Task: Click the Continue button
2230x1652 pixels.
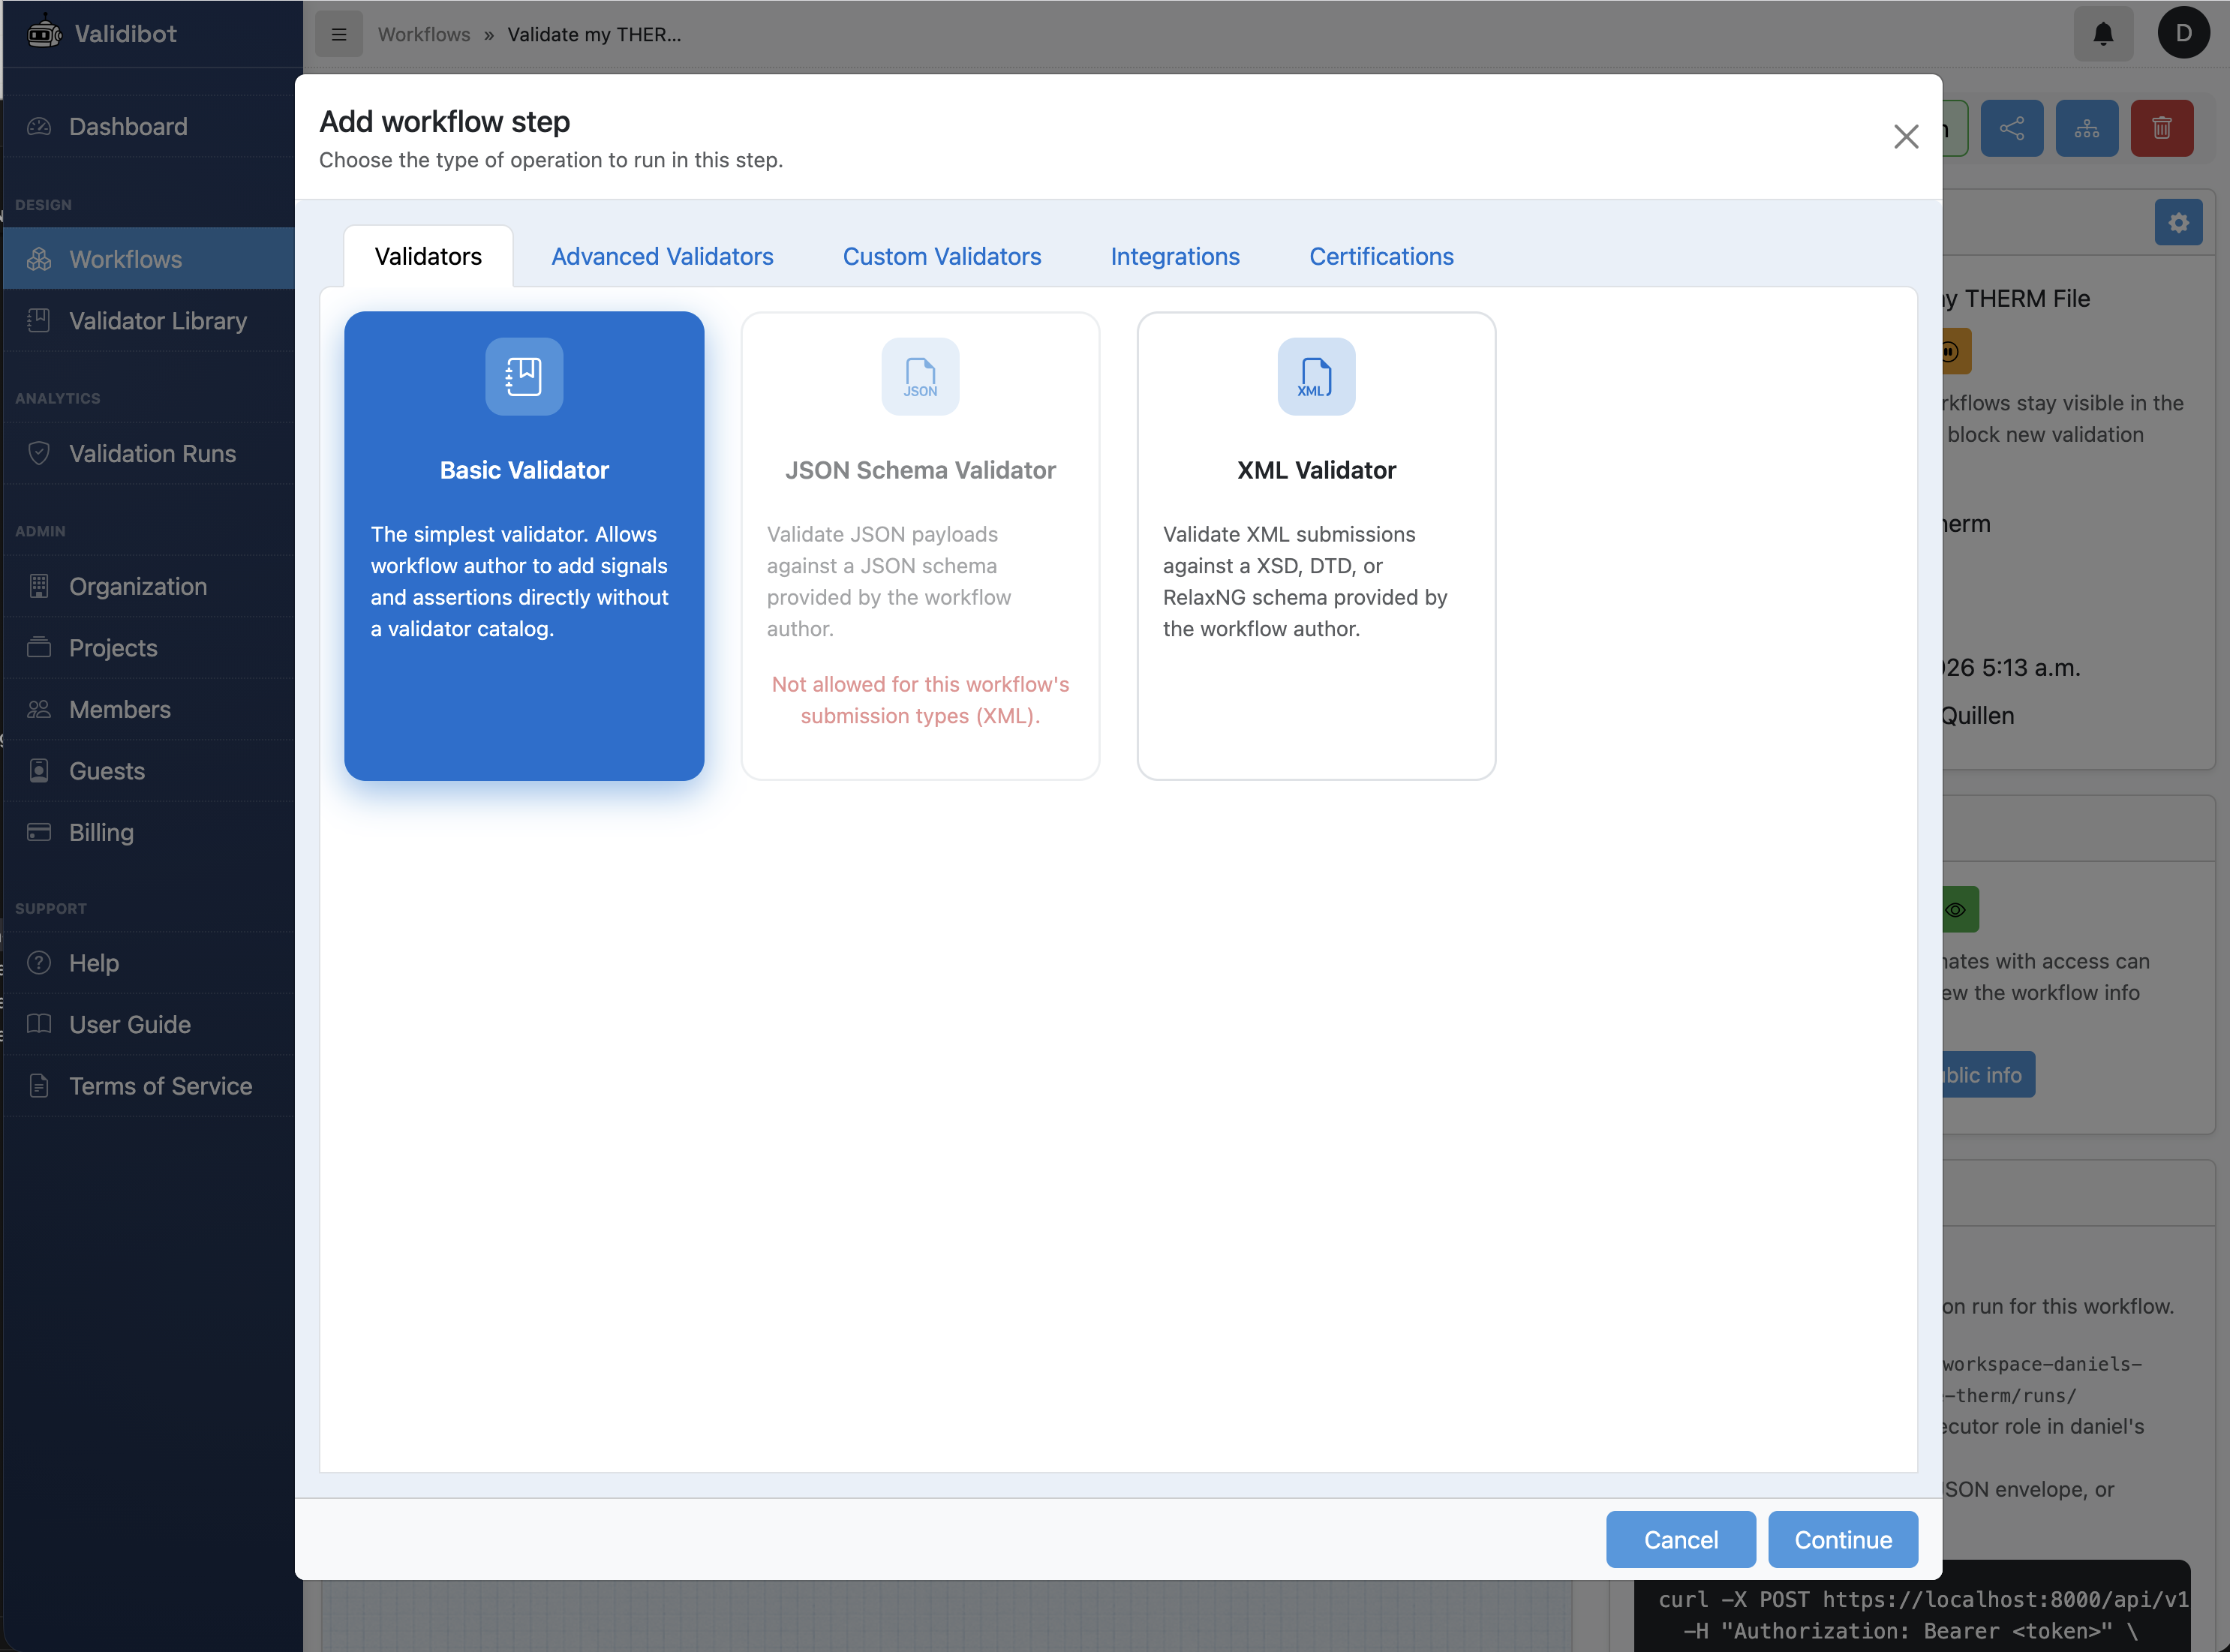Action: 1843,1539
